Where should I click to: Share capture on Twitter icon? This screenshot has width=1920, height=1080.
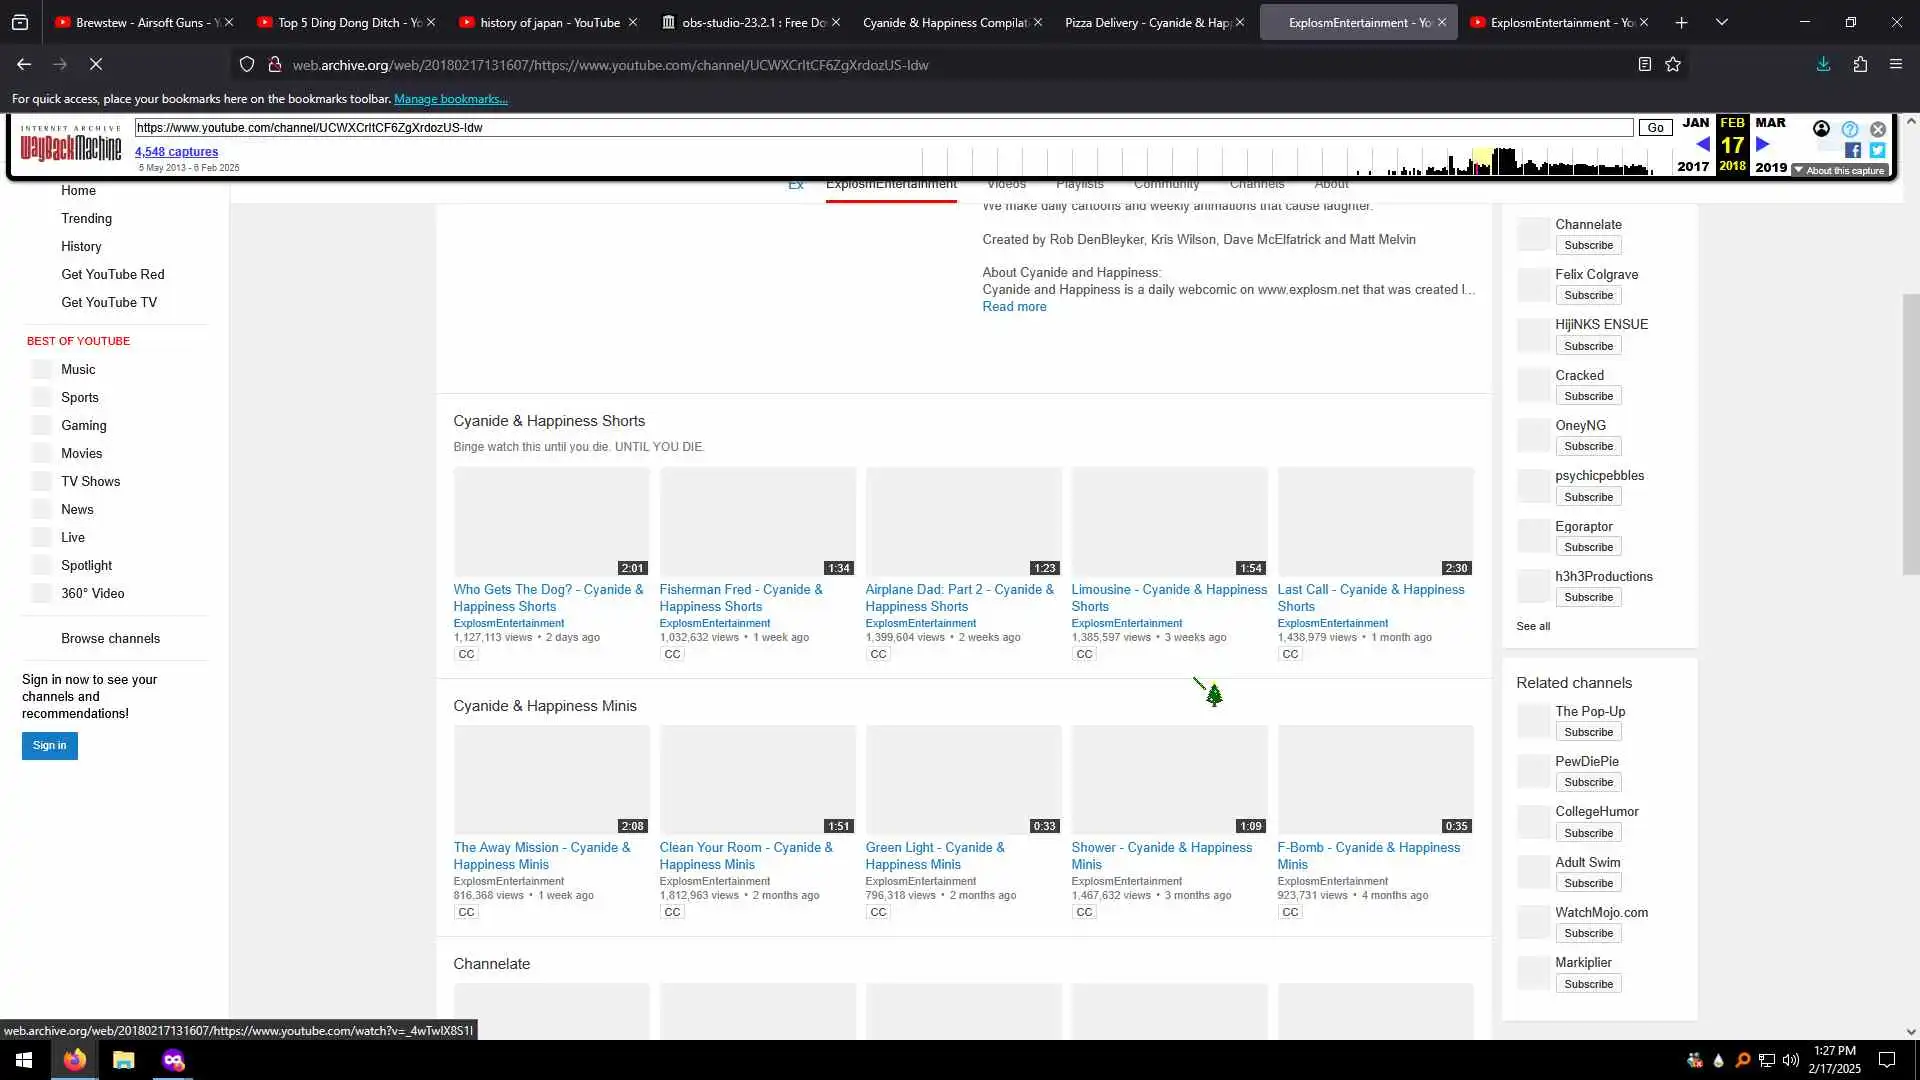coord(1877,150)
